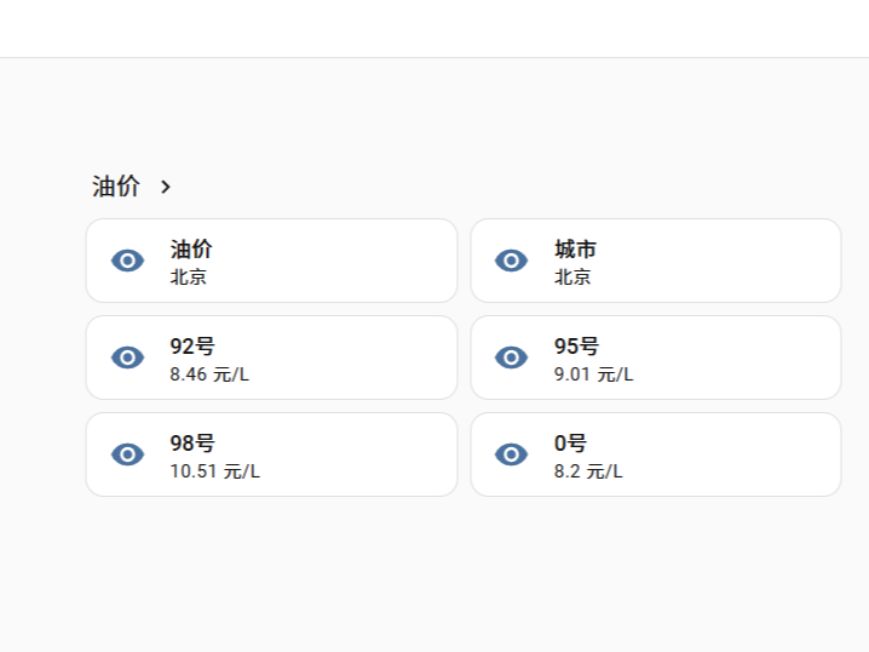Open the 油价 section header title
This screenshot has width=869, height=652.
click(x=116, y=187)
